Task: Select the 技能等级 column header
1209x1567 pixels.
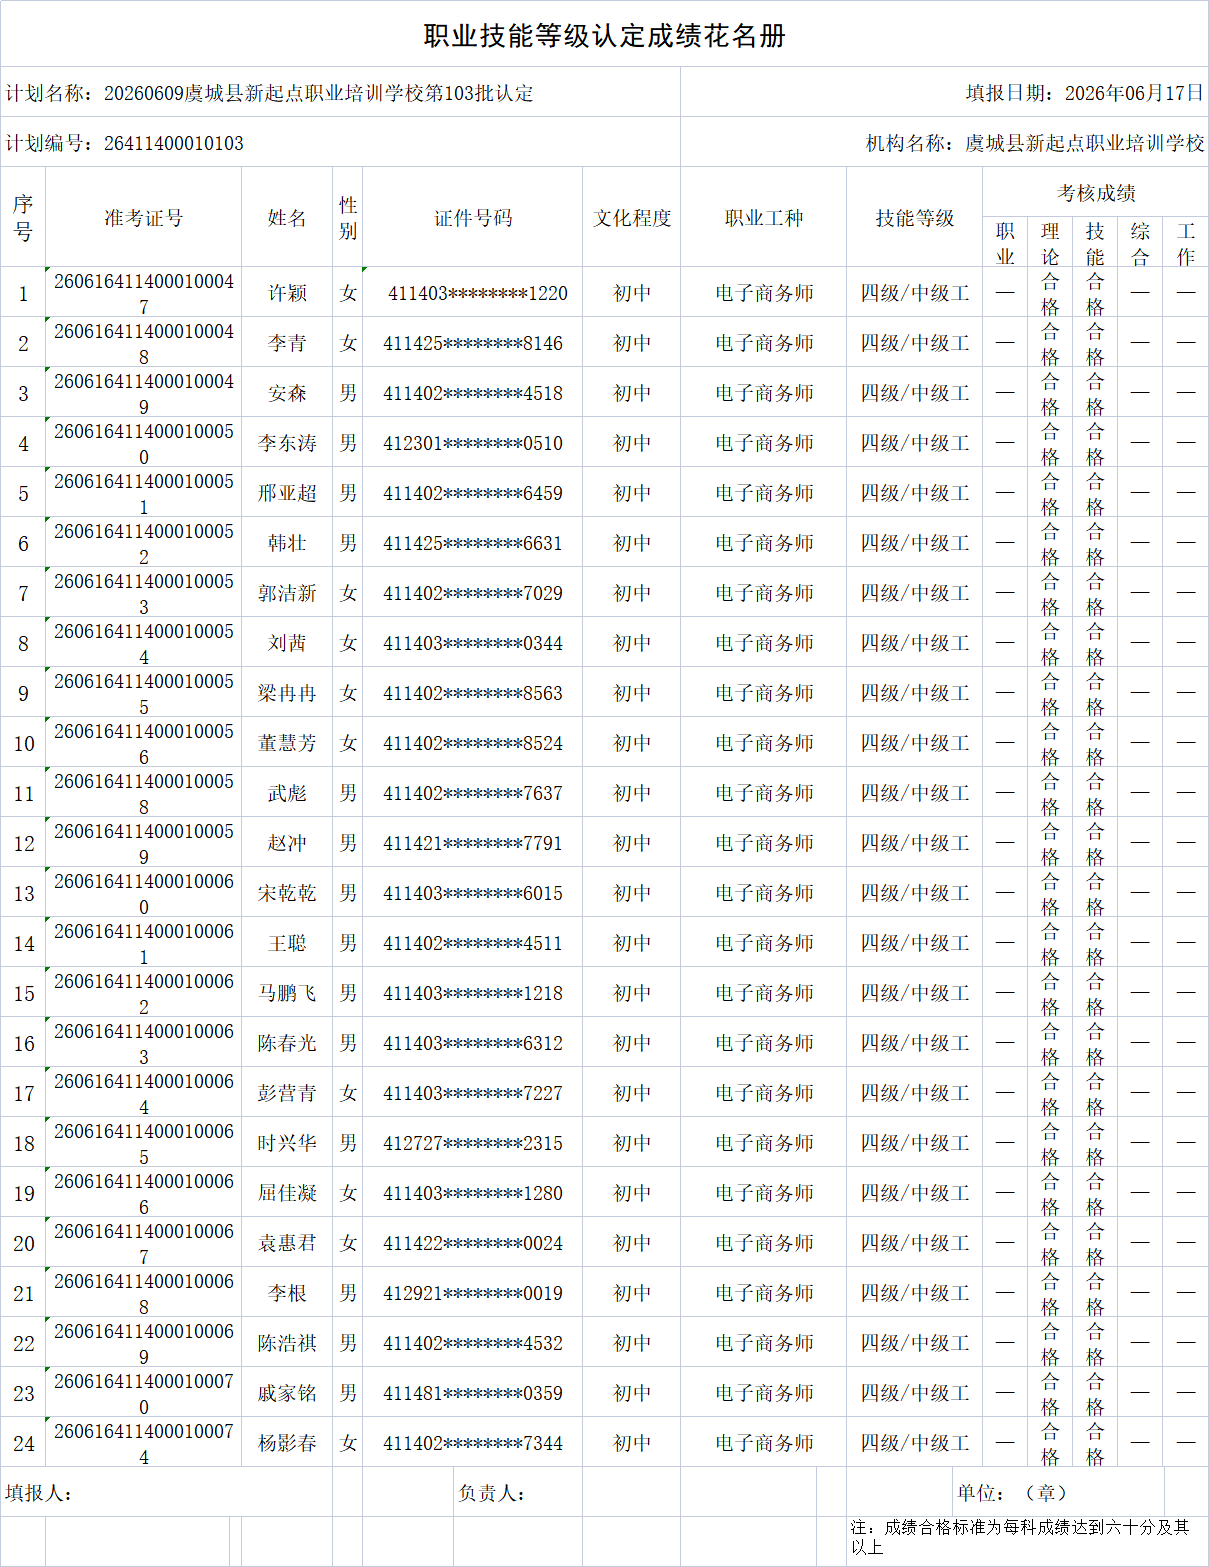Action: (915, 218)
